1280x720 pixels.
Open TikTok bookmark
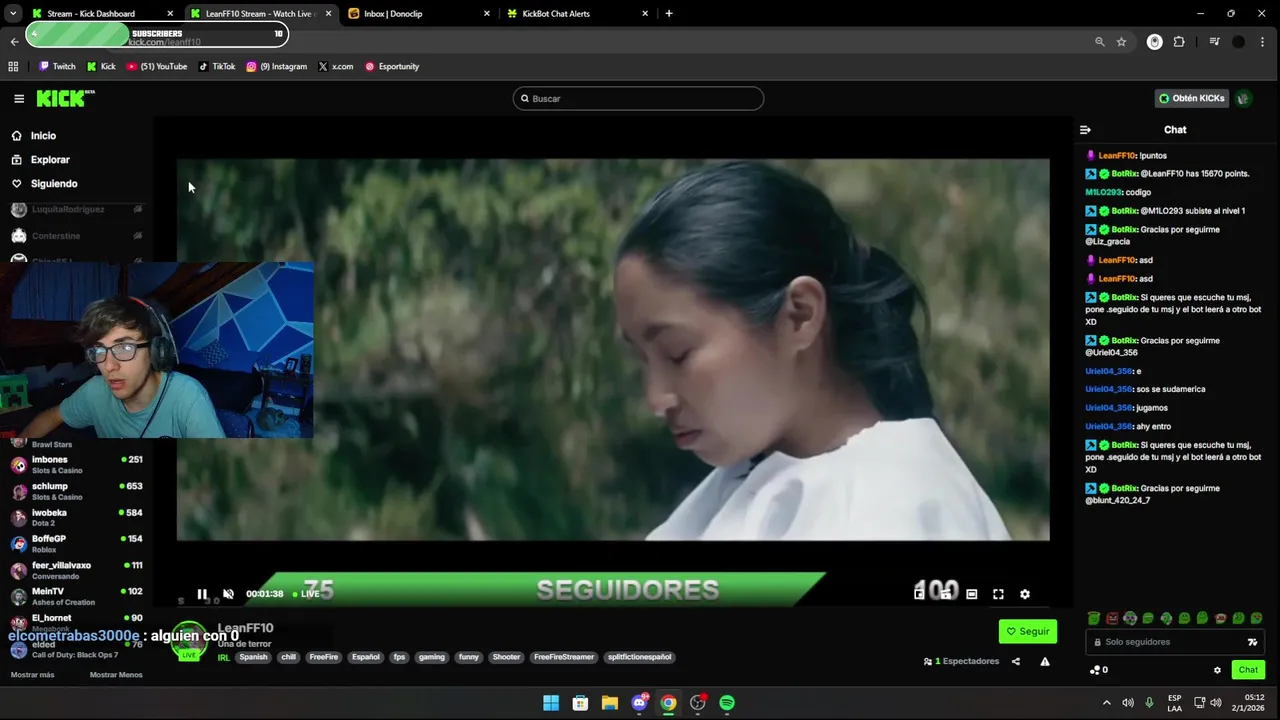(x=217, y=67)
